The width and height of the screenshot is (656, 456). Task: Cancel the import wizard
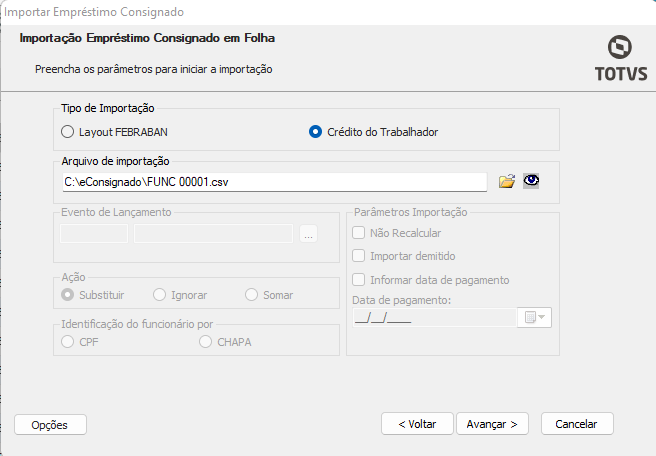coord(577,424)
